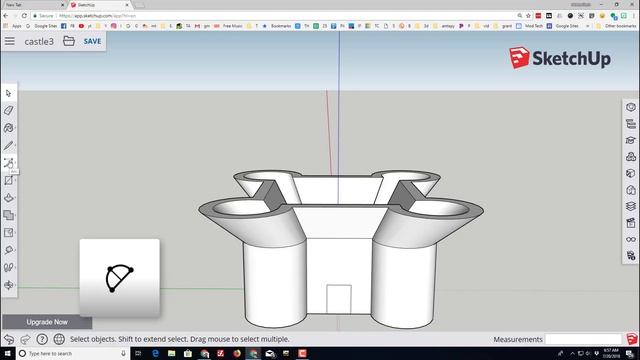Redo the last action
The image size is (640, 360).
25,339
